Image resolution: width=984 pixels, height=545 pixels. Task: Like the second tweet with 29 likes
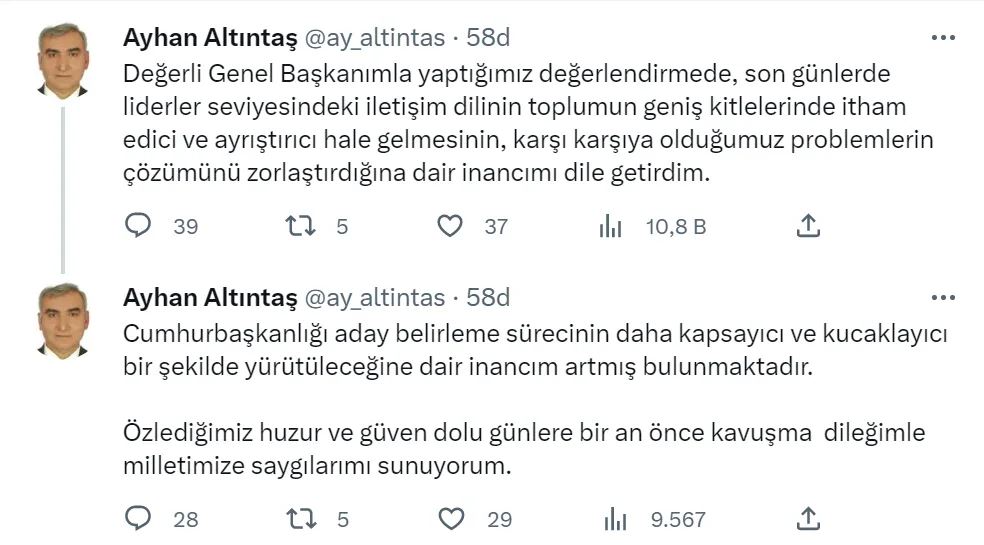[452, 519]
